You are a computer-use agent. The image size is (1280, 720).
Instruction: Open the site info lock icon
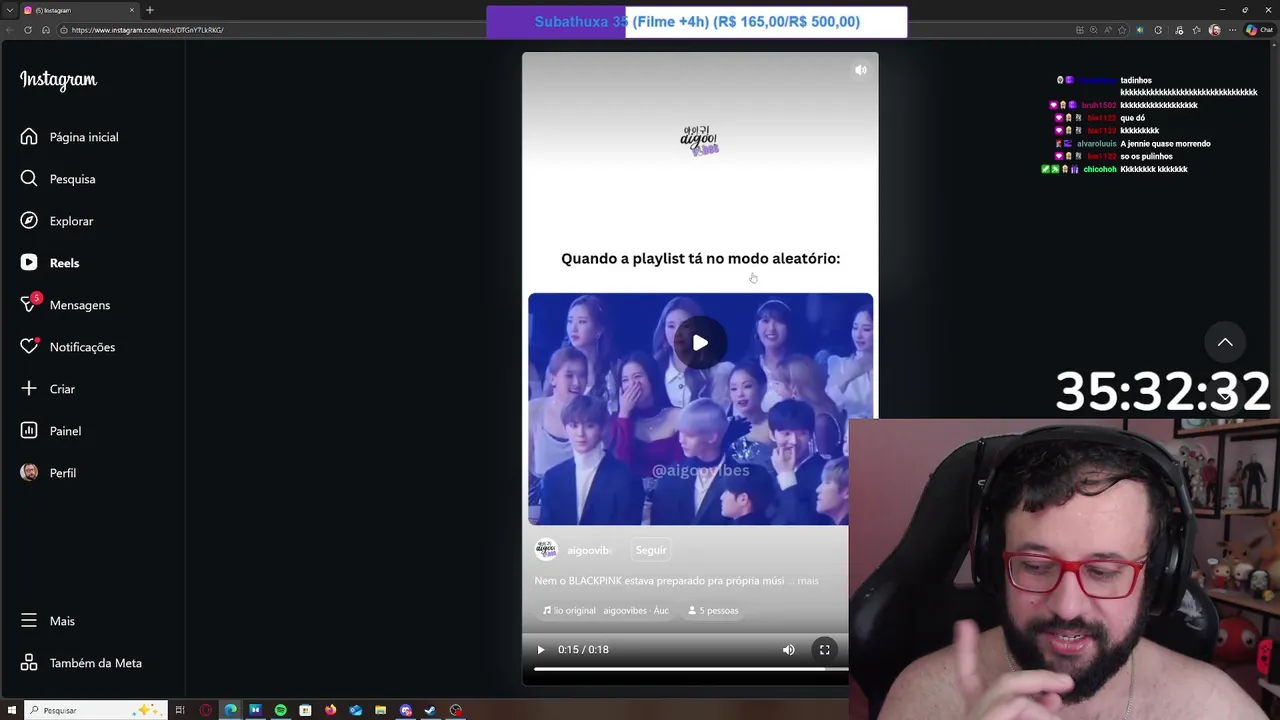pyautogui.click(x=64, y=30)
